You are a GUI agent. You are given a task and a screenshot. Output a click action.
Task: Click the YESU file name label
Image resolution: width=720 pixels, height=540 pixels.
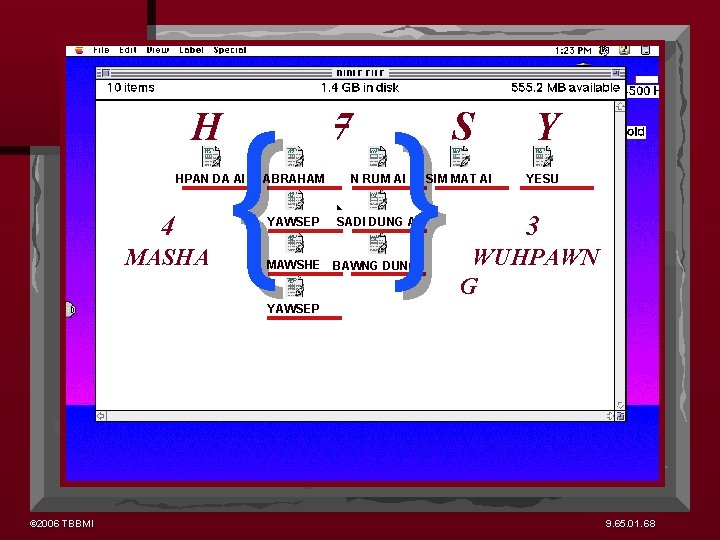[x=542, y=178]
